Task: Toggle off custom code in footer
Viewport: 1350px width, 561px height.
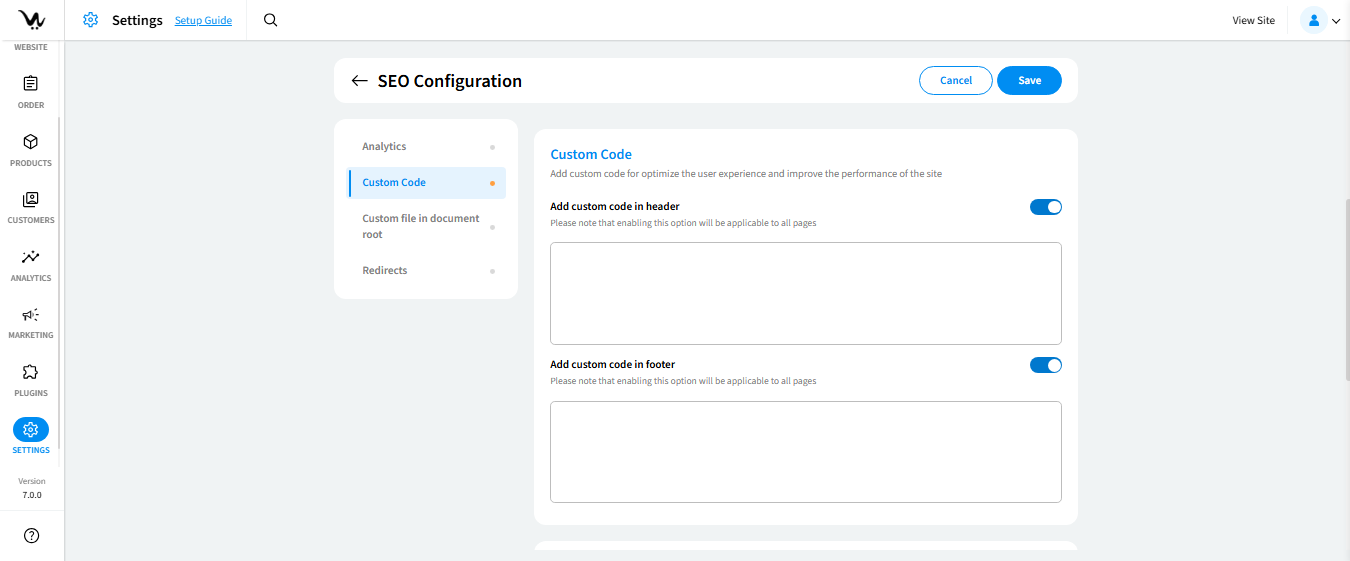Action: pyautogui.click(x=1045, y=365)
